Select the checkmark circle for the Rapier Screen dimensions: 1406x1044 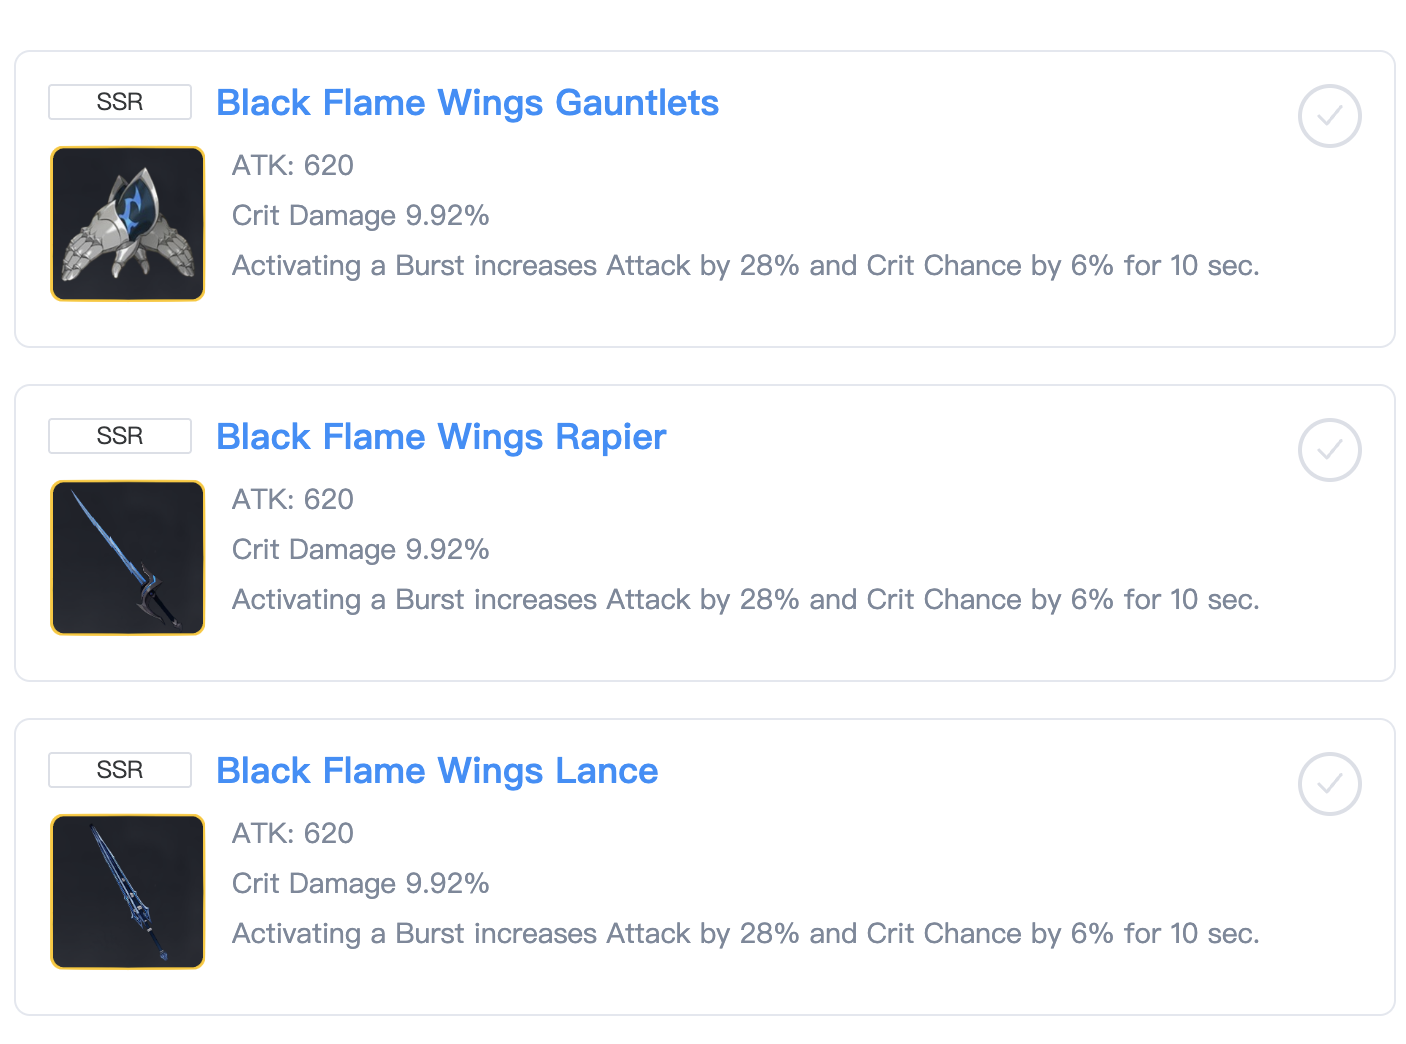pos(1329,450)
